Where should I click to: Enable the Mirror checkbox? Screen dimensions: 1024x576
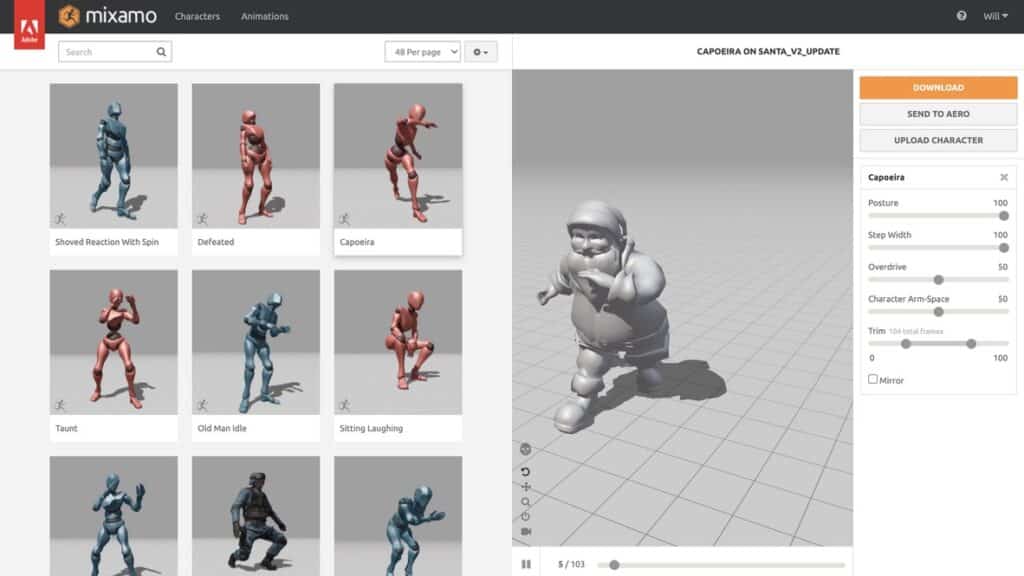873,380
